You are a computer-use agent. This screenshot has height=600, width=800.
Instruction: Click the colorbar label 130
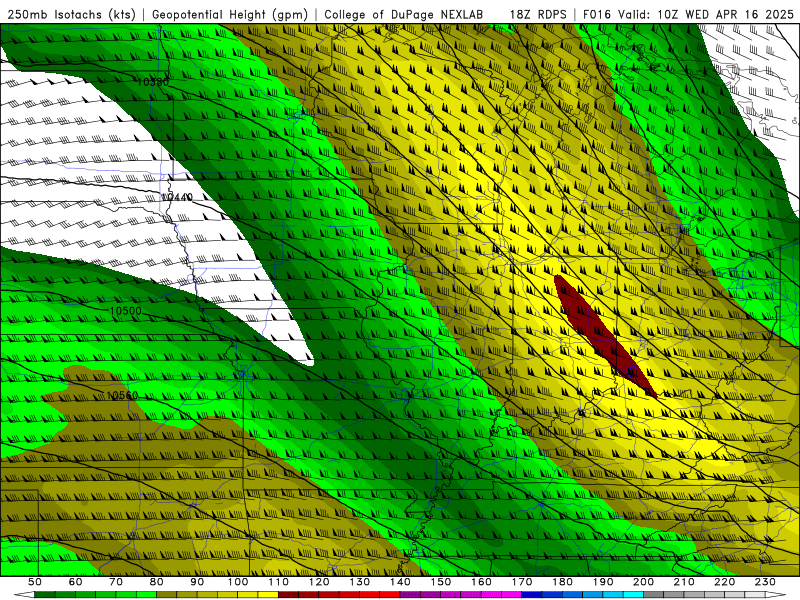[360, 582]
